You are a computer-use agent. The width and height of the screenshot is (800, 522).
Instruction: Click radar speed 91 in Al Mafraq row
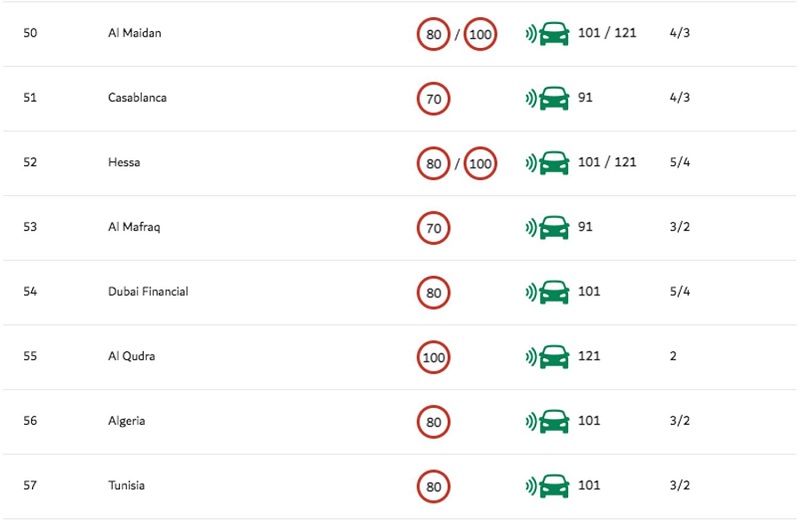[585, 227]
